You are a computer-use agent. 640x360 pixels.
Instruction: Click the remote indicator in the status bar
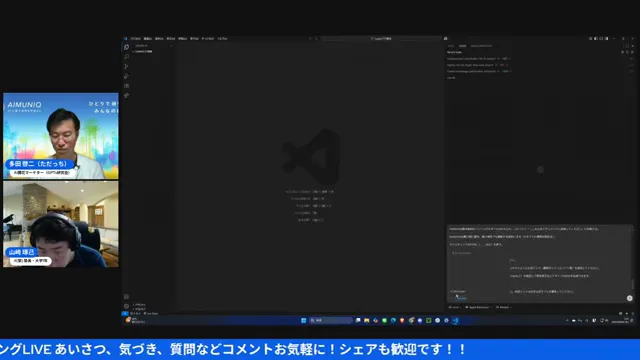(125, 313)
